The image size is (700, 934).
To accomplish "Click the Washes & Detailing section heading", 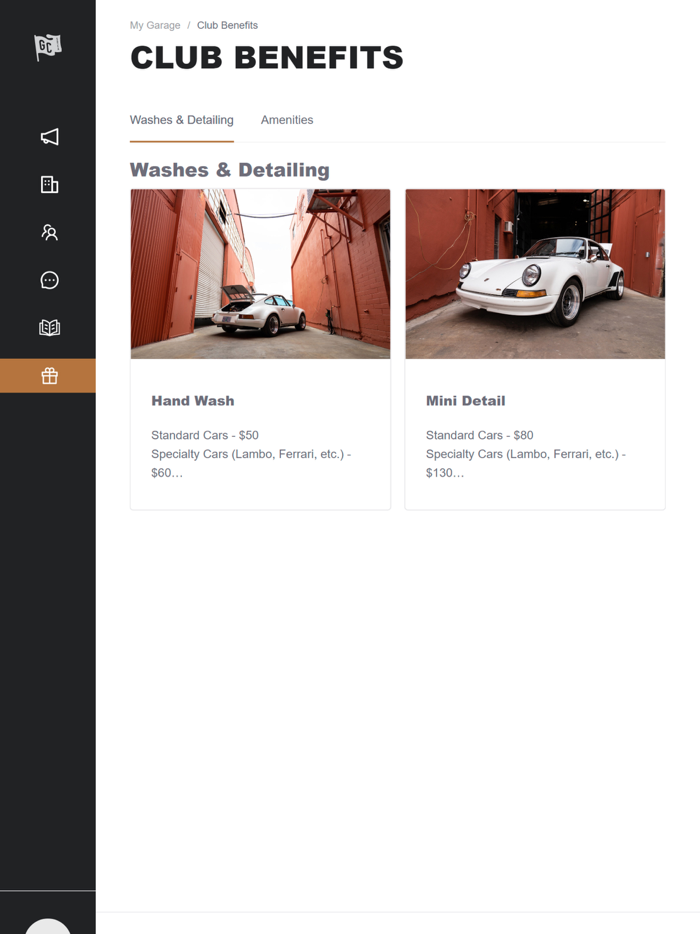I will 229,170.
